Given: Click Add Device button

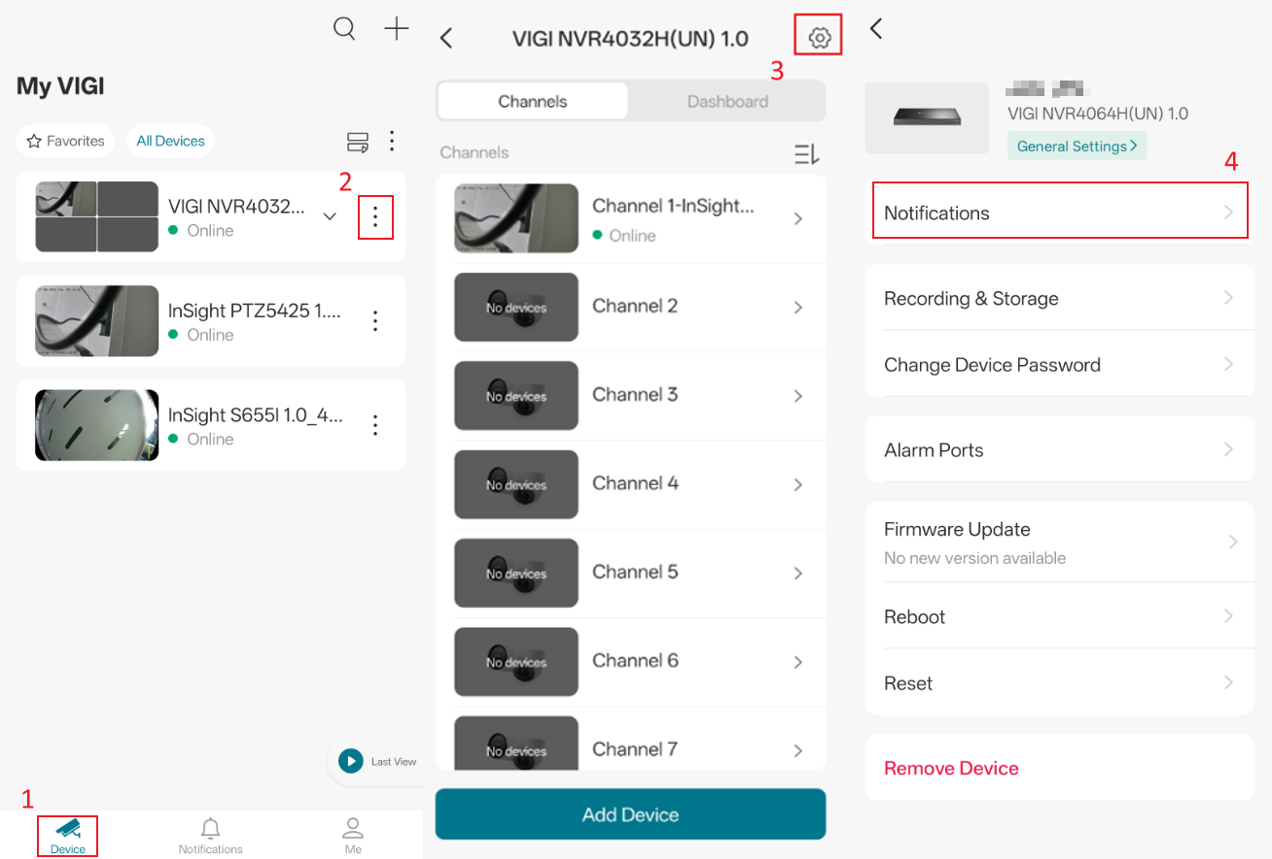Looking at the screenshot, I should coord(630,814).
